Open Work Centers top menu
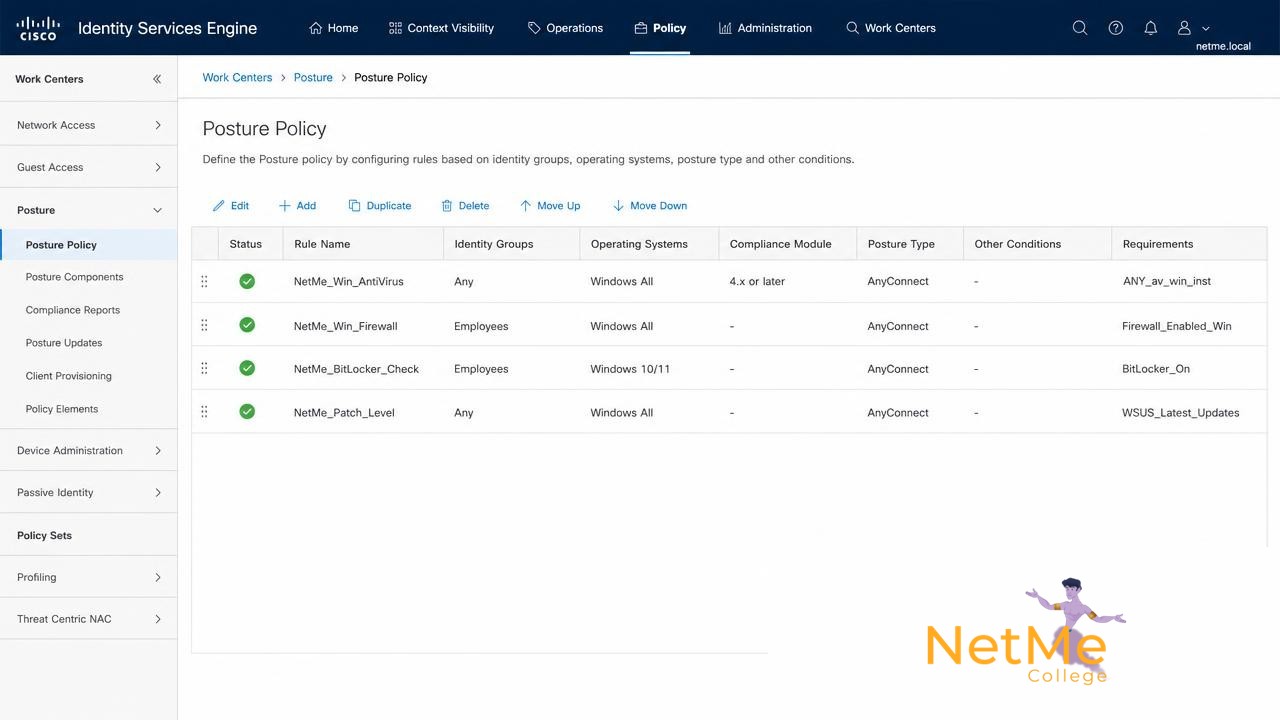1280x720 pixels. pos(891,28)
